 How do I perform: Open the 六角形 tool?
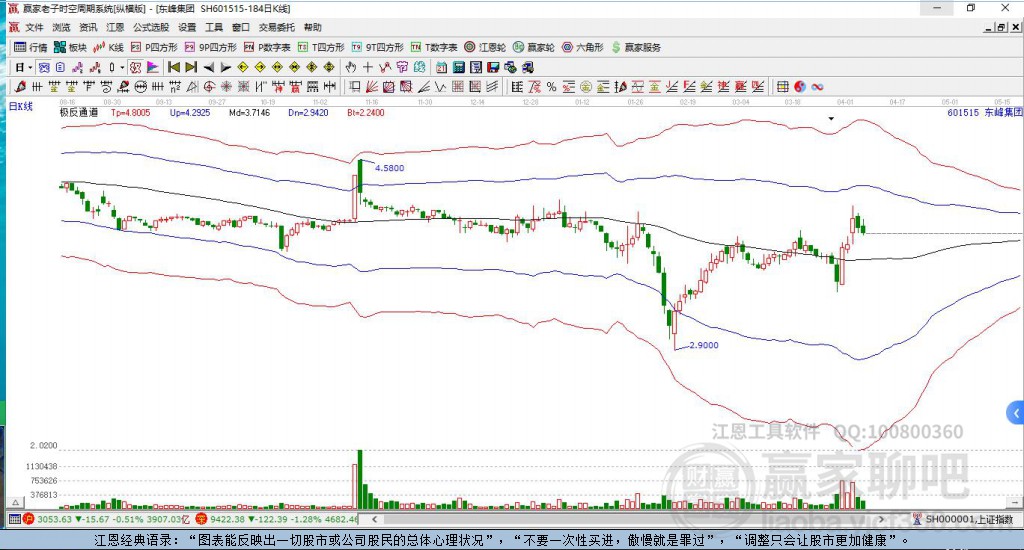tap(583, 47)
